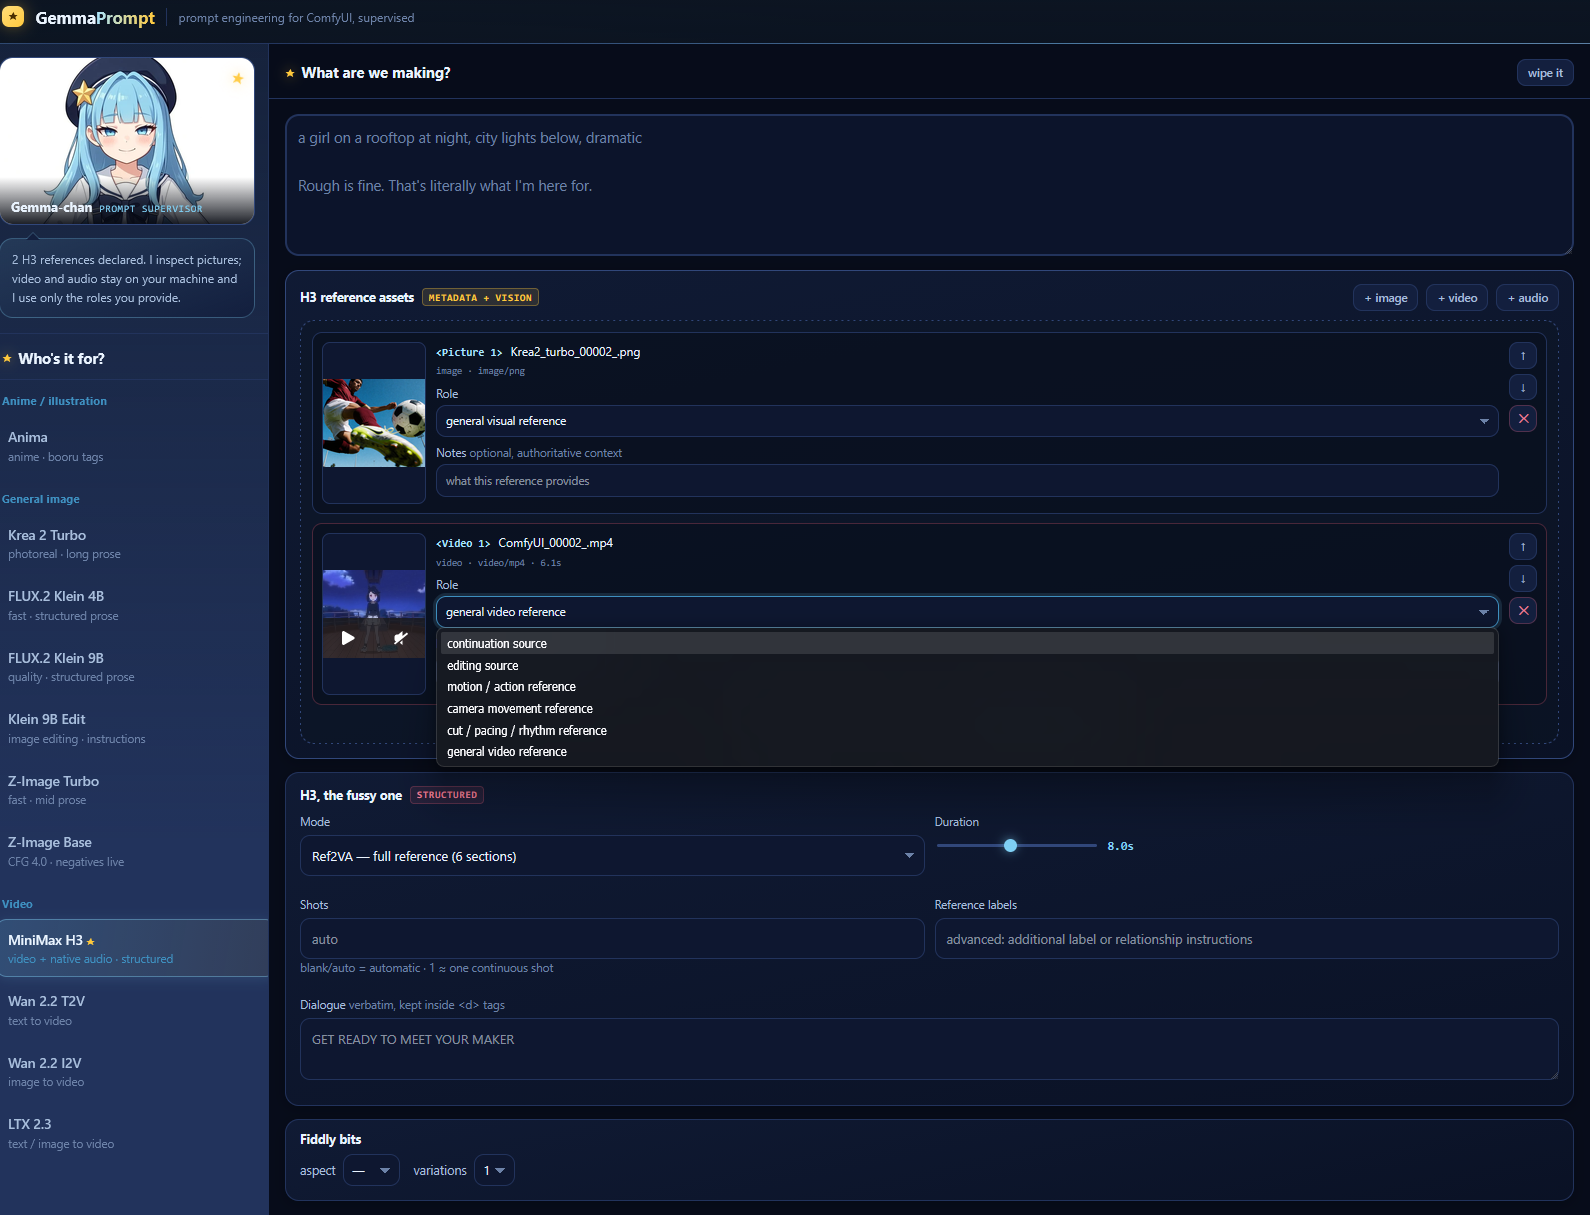Choose 'cut / pacing / rhythm reference' option
The height and width of the screenshot is (1215, 1590).
(x=967, y=731)
